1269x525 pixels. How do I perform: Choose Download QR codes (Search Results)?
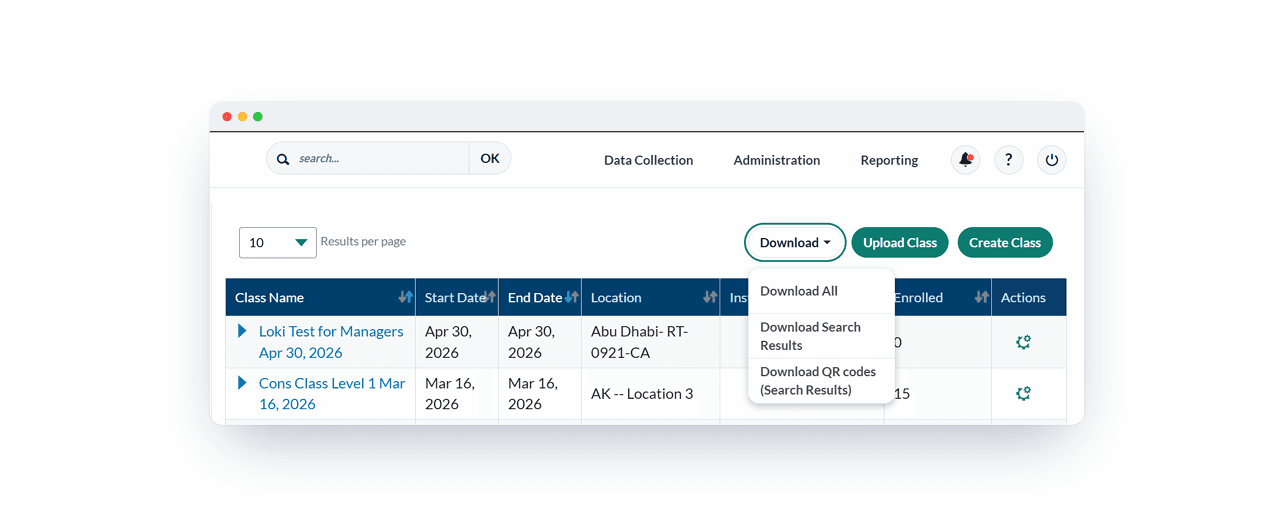pyautogui.click(x=820, y=381)
